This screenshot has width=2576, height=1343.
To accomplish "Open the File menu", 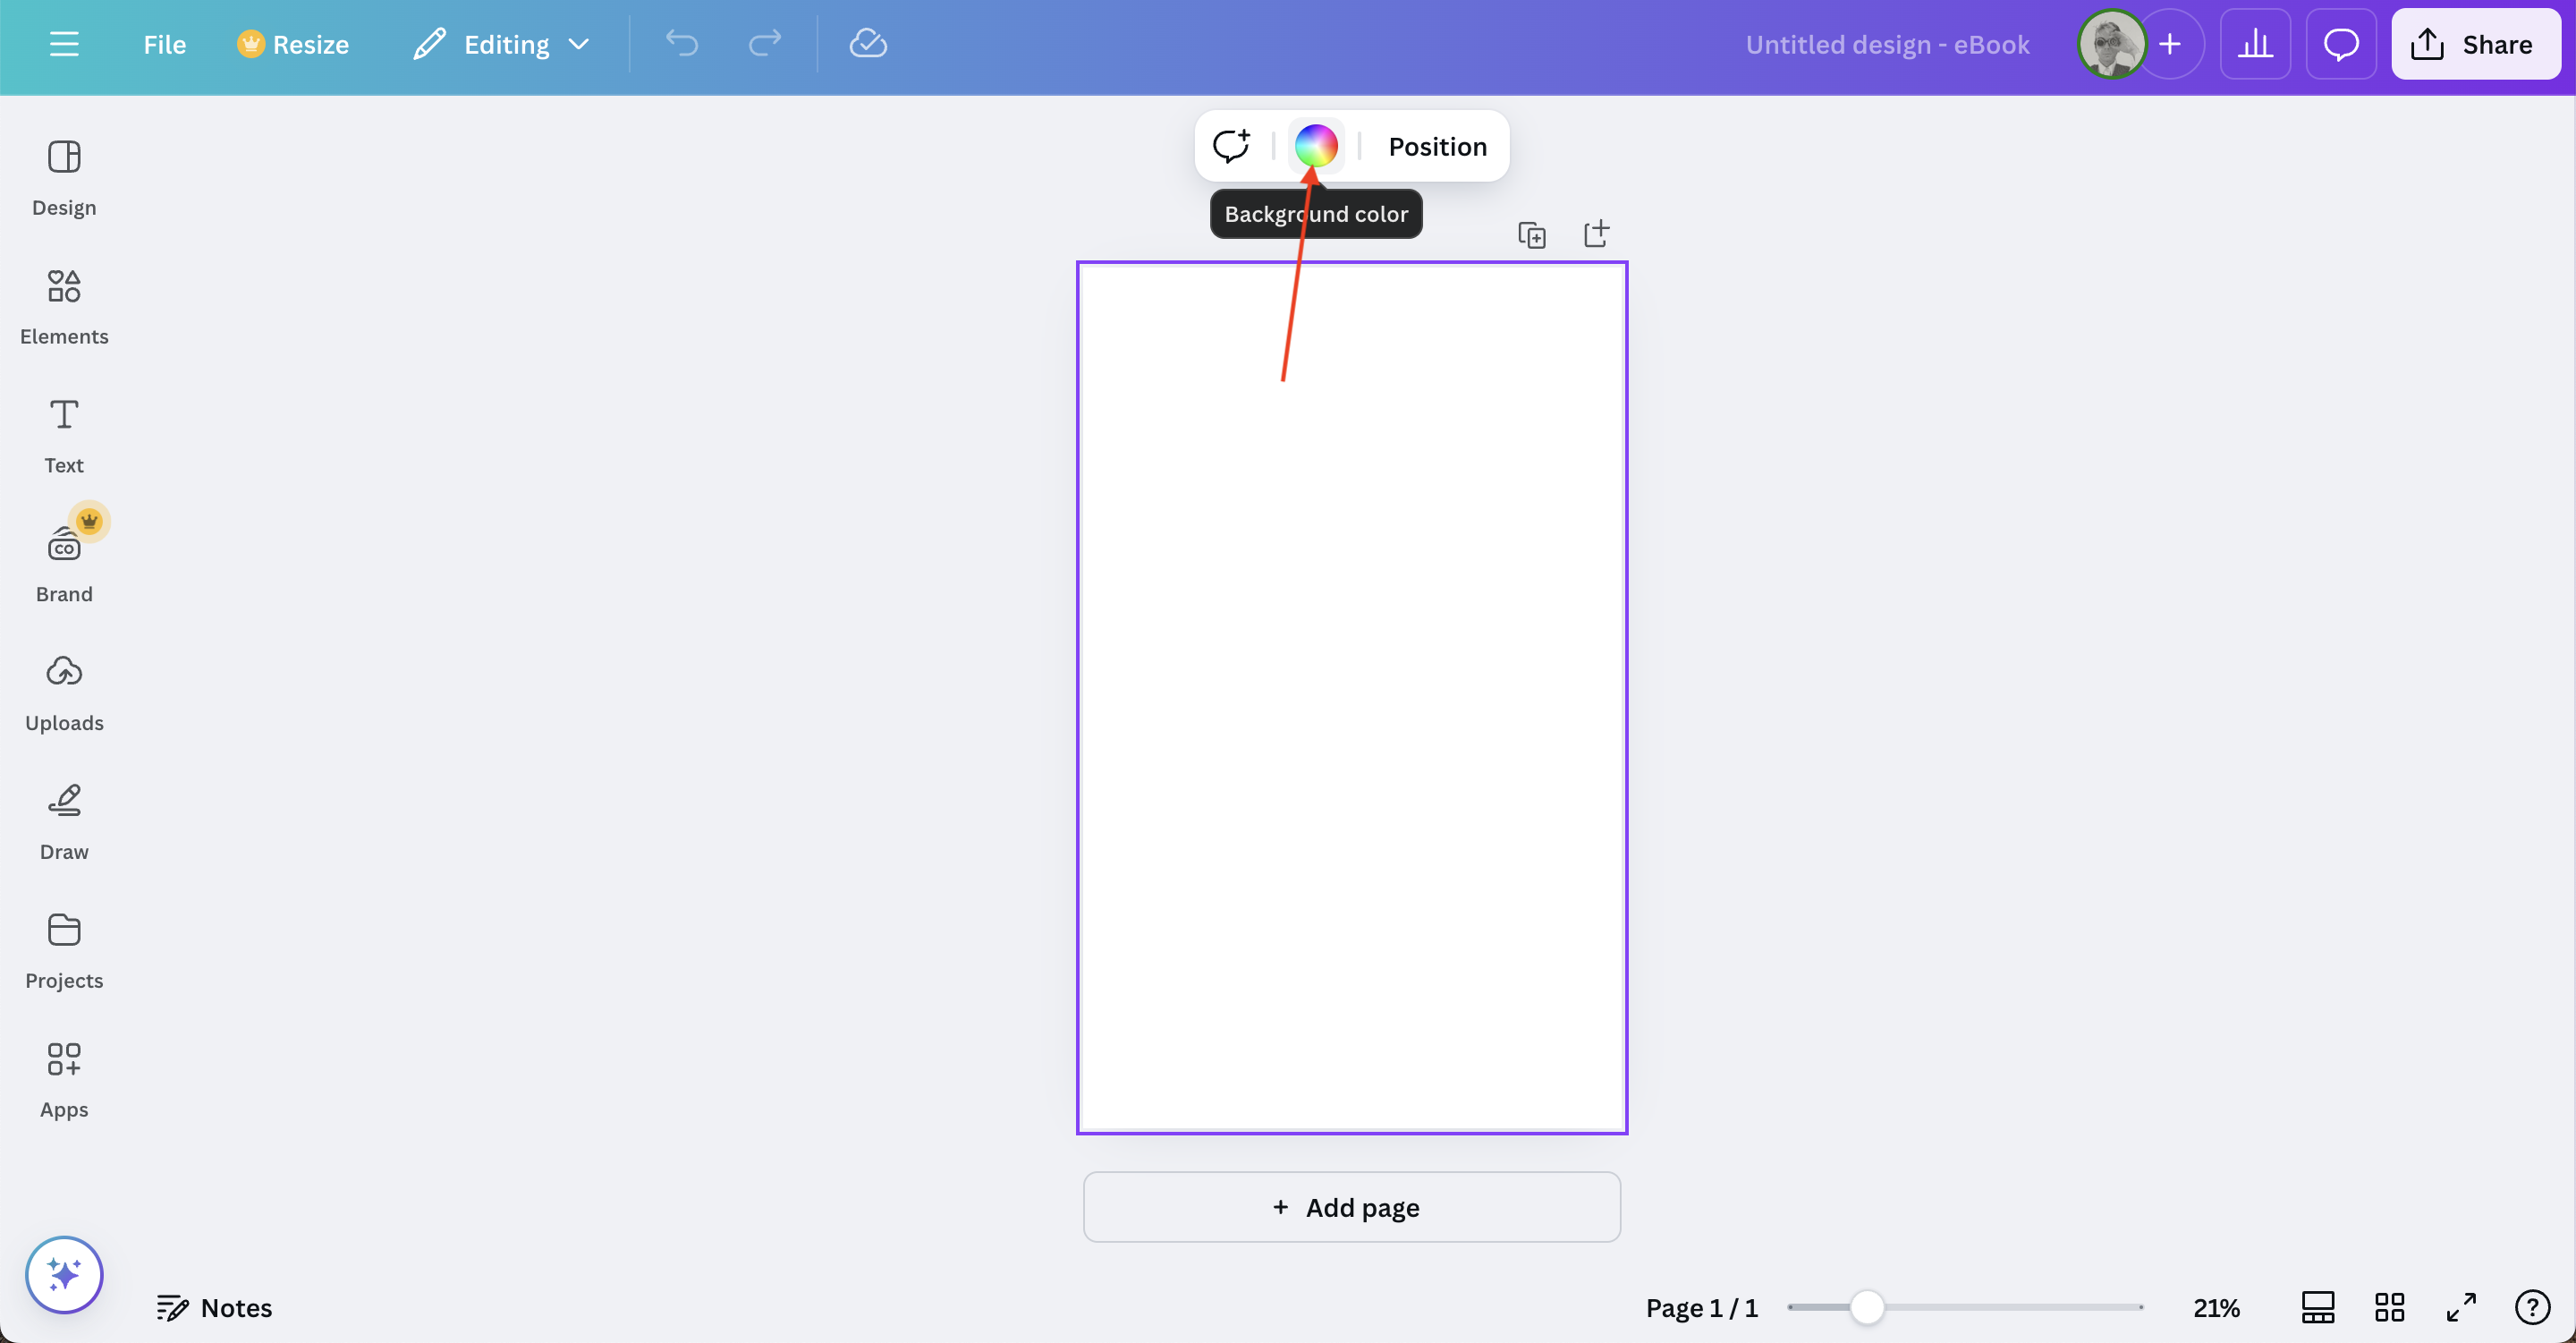I will click(x=164, y=44).
